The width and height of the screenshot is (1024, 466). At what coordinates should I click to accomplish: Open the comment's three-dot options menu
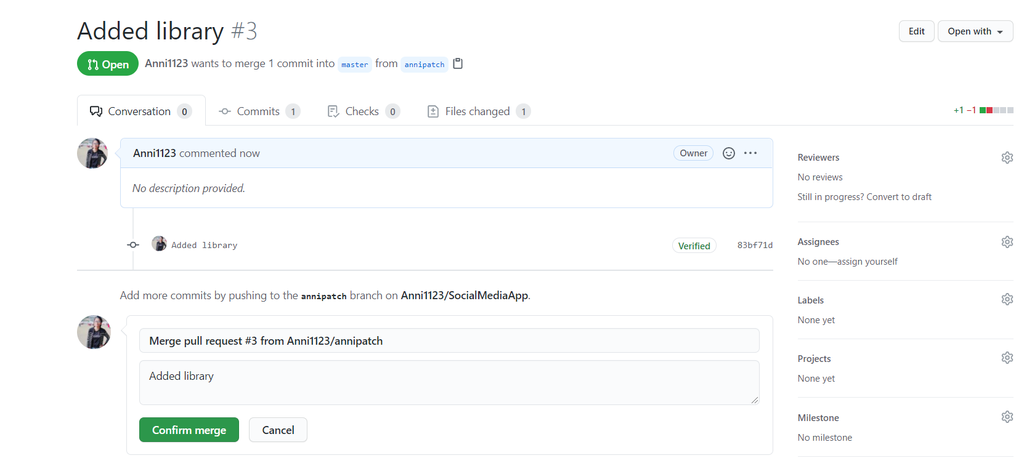coord(751,153)
